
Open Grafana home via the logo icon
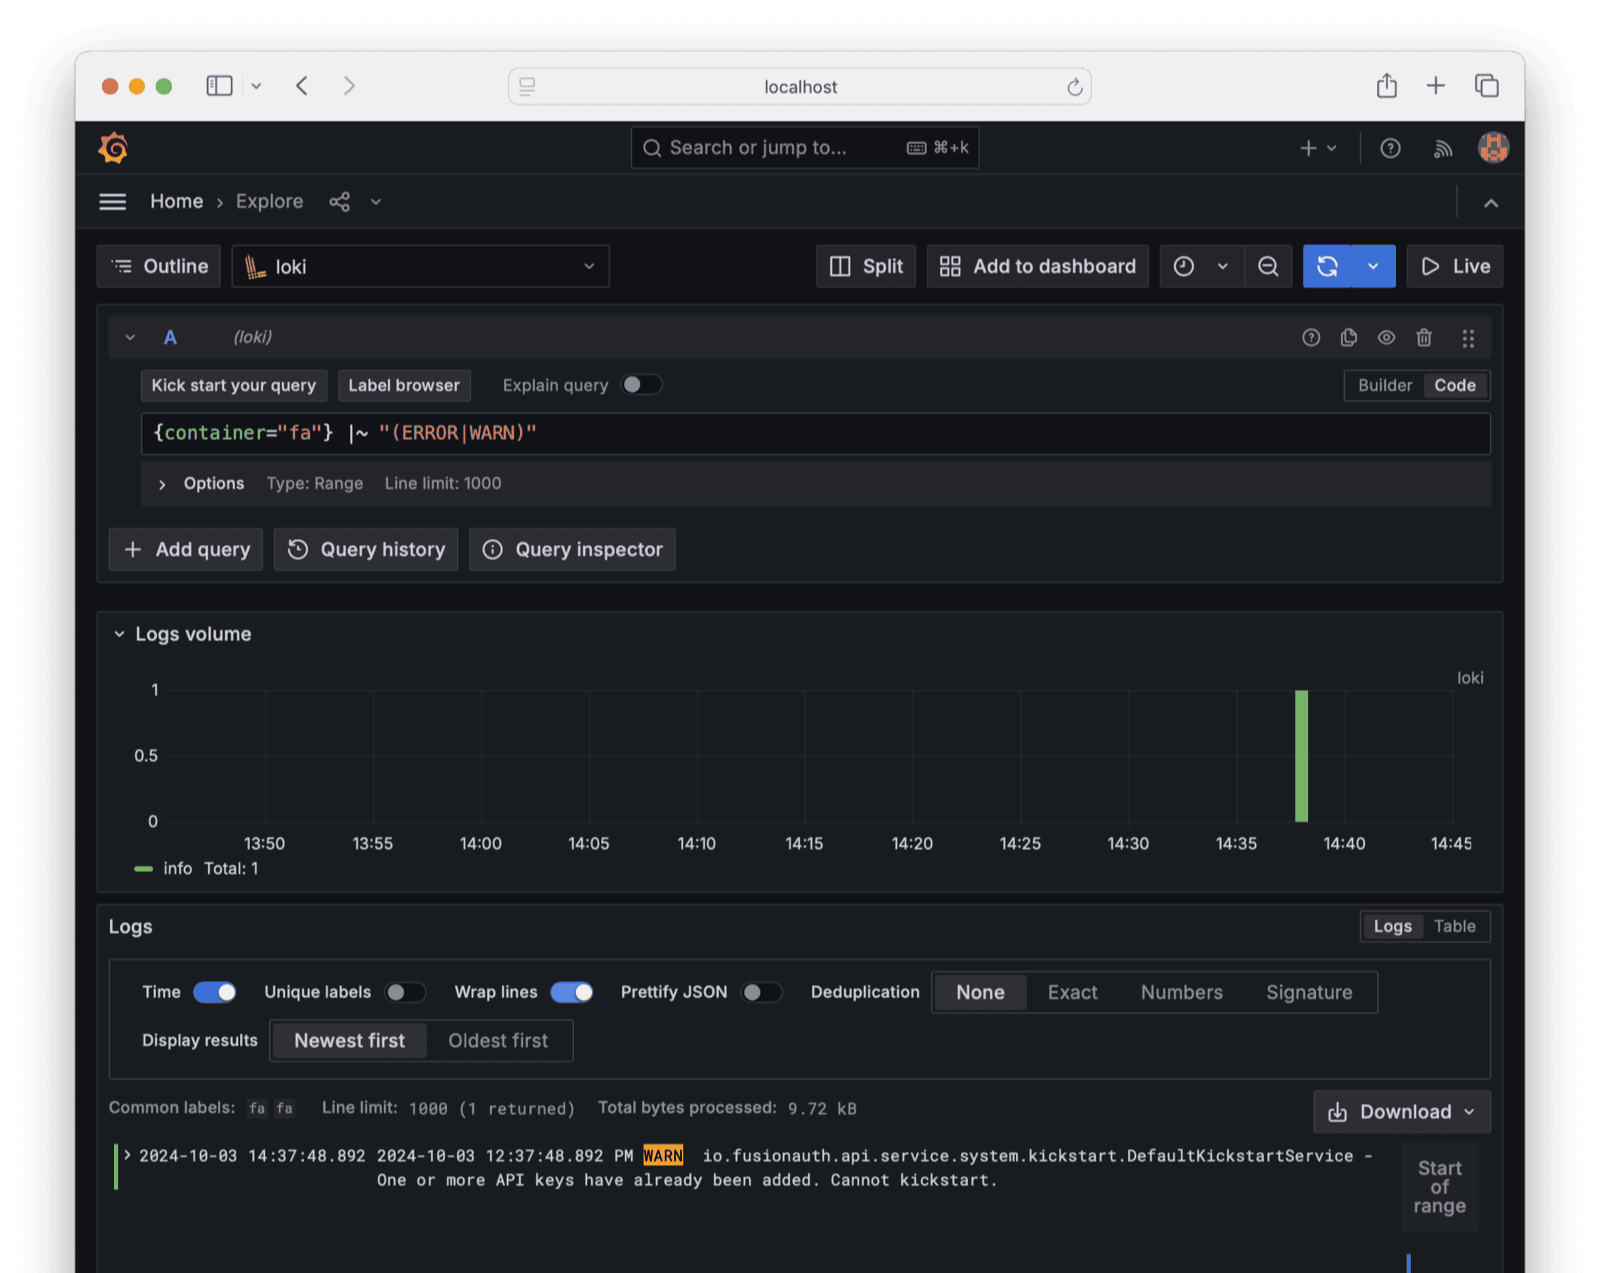click(113, 147)
